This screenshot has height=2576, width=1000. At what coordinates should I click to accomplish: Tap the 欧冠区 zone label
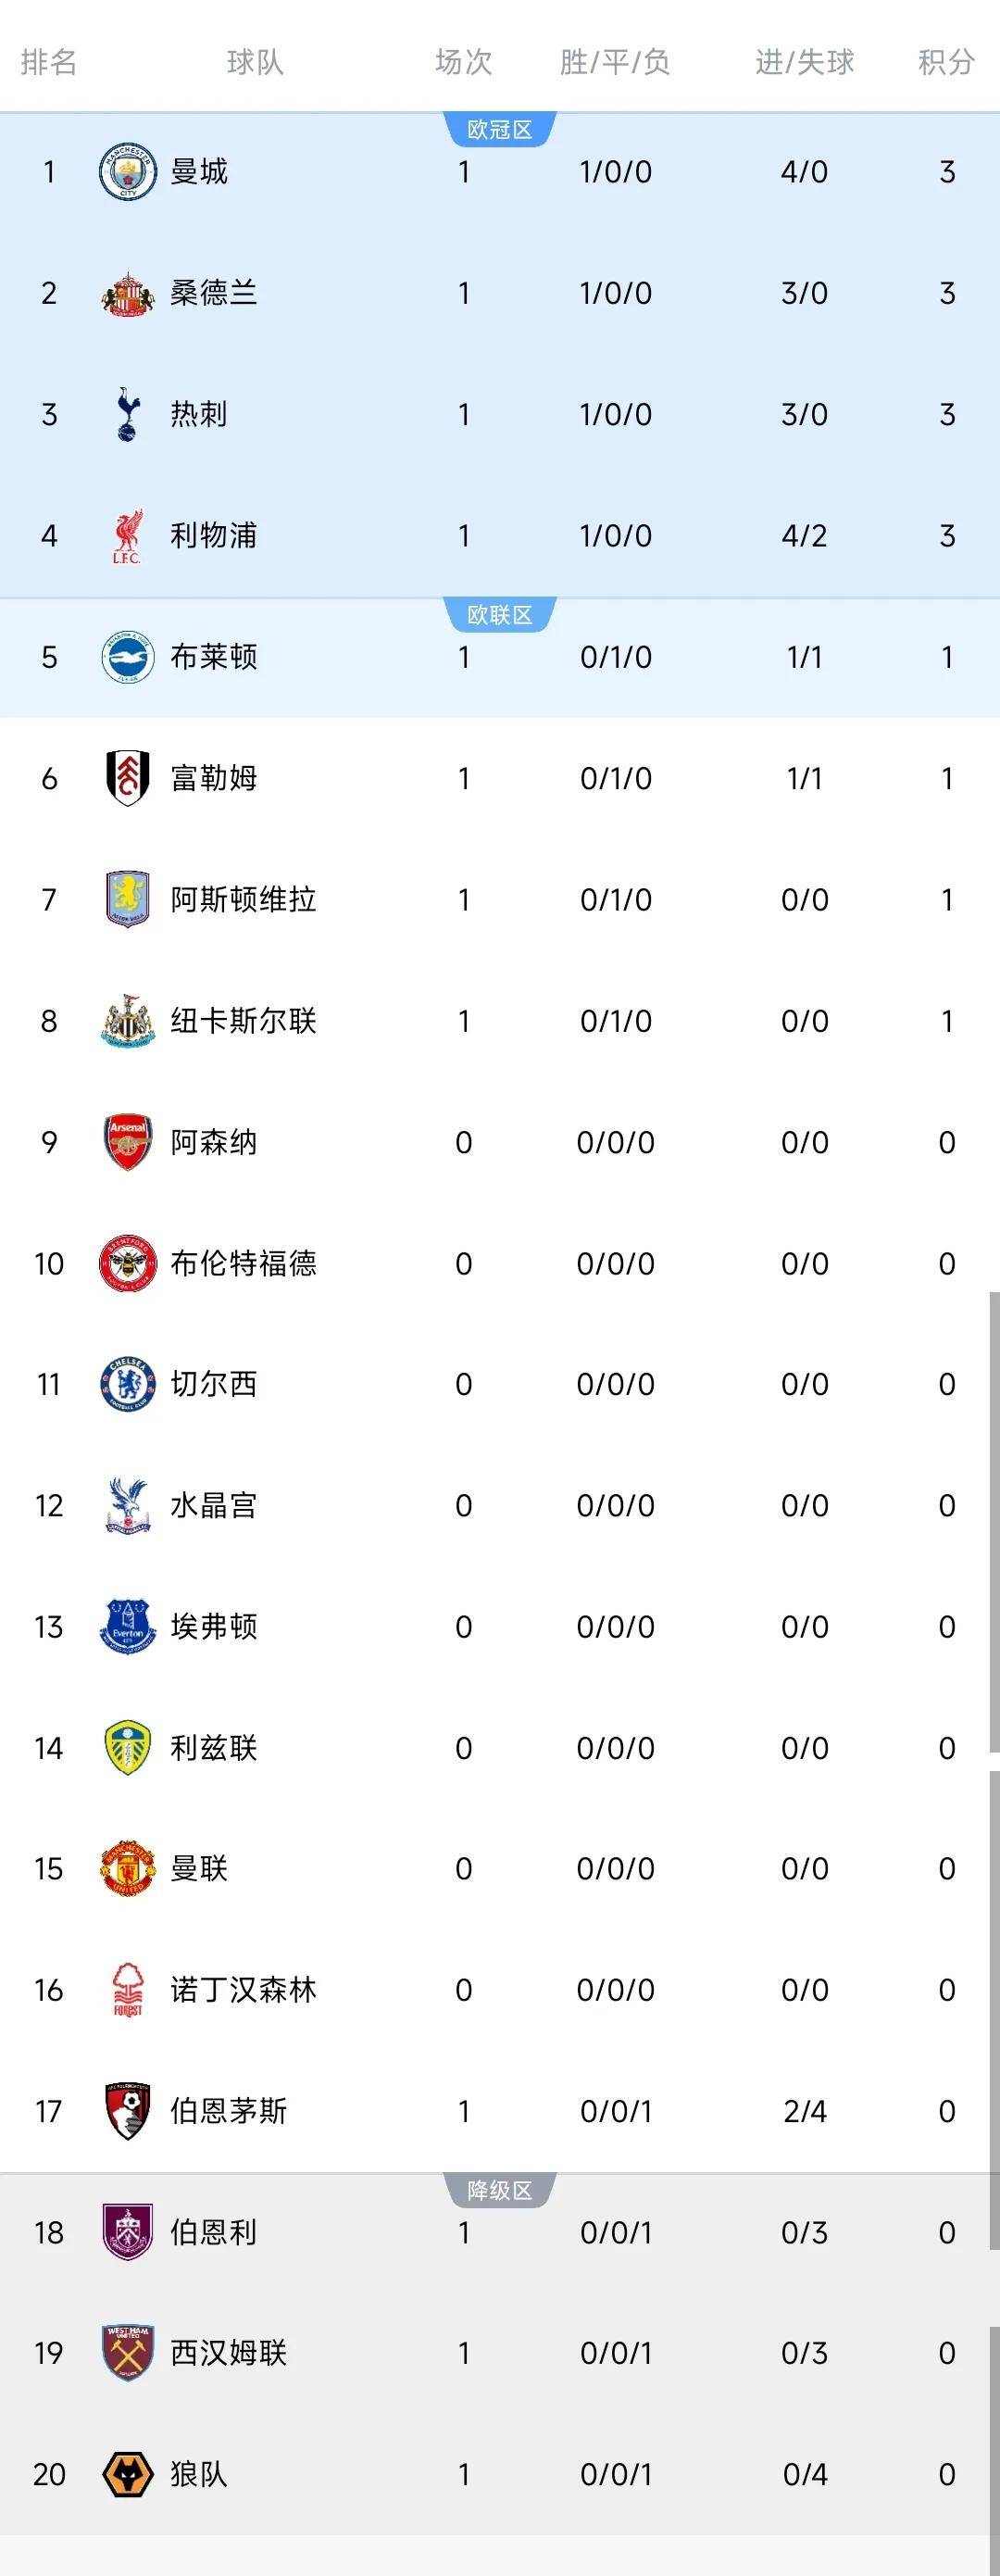tap(500, 130)
